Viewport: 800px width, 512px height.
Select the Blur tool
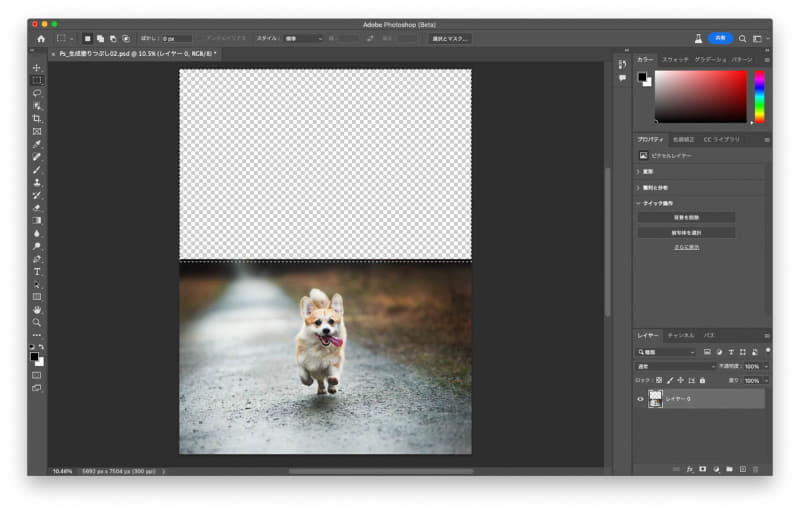click(x=37, y=234)
